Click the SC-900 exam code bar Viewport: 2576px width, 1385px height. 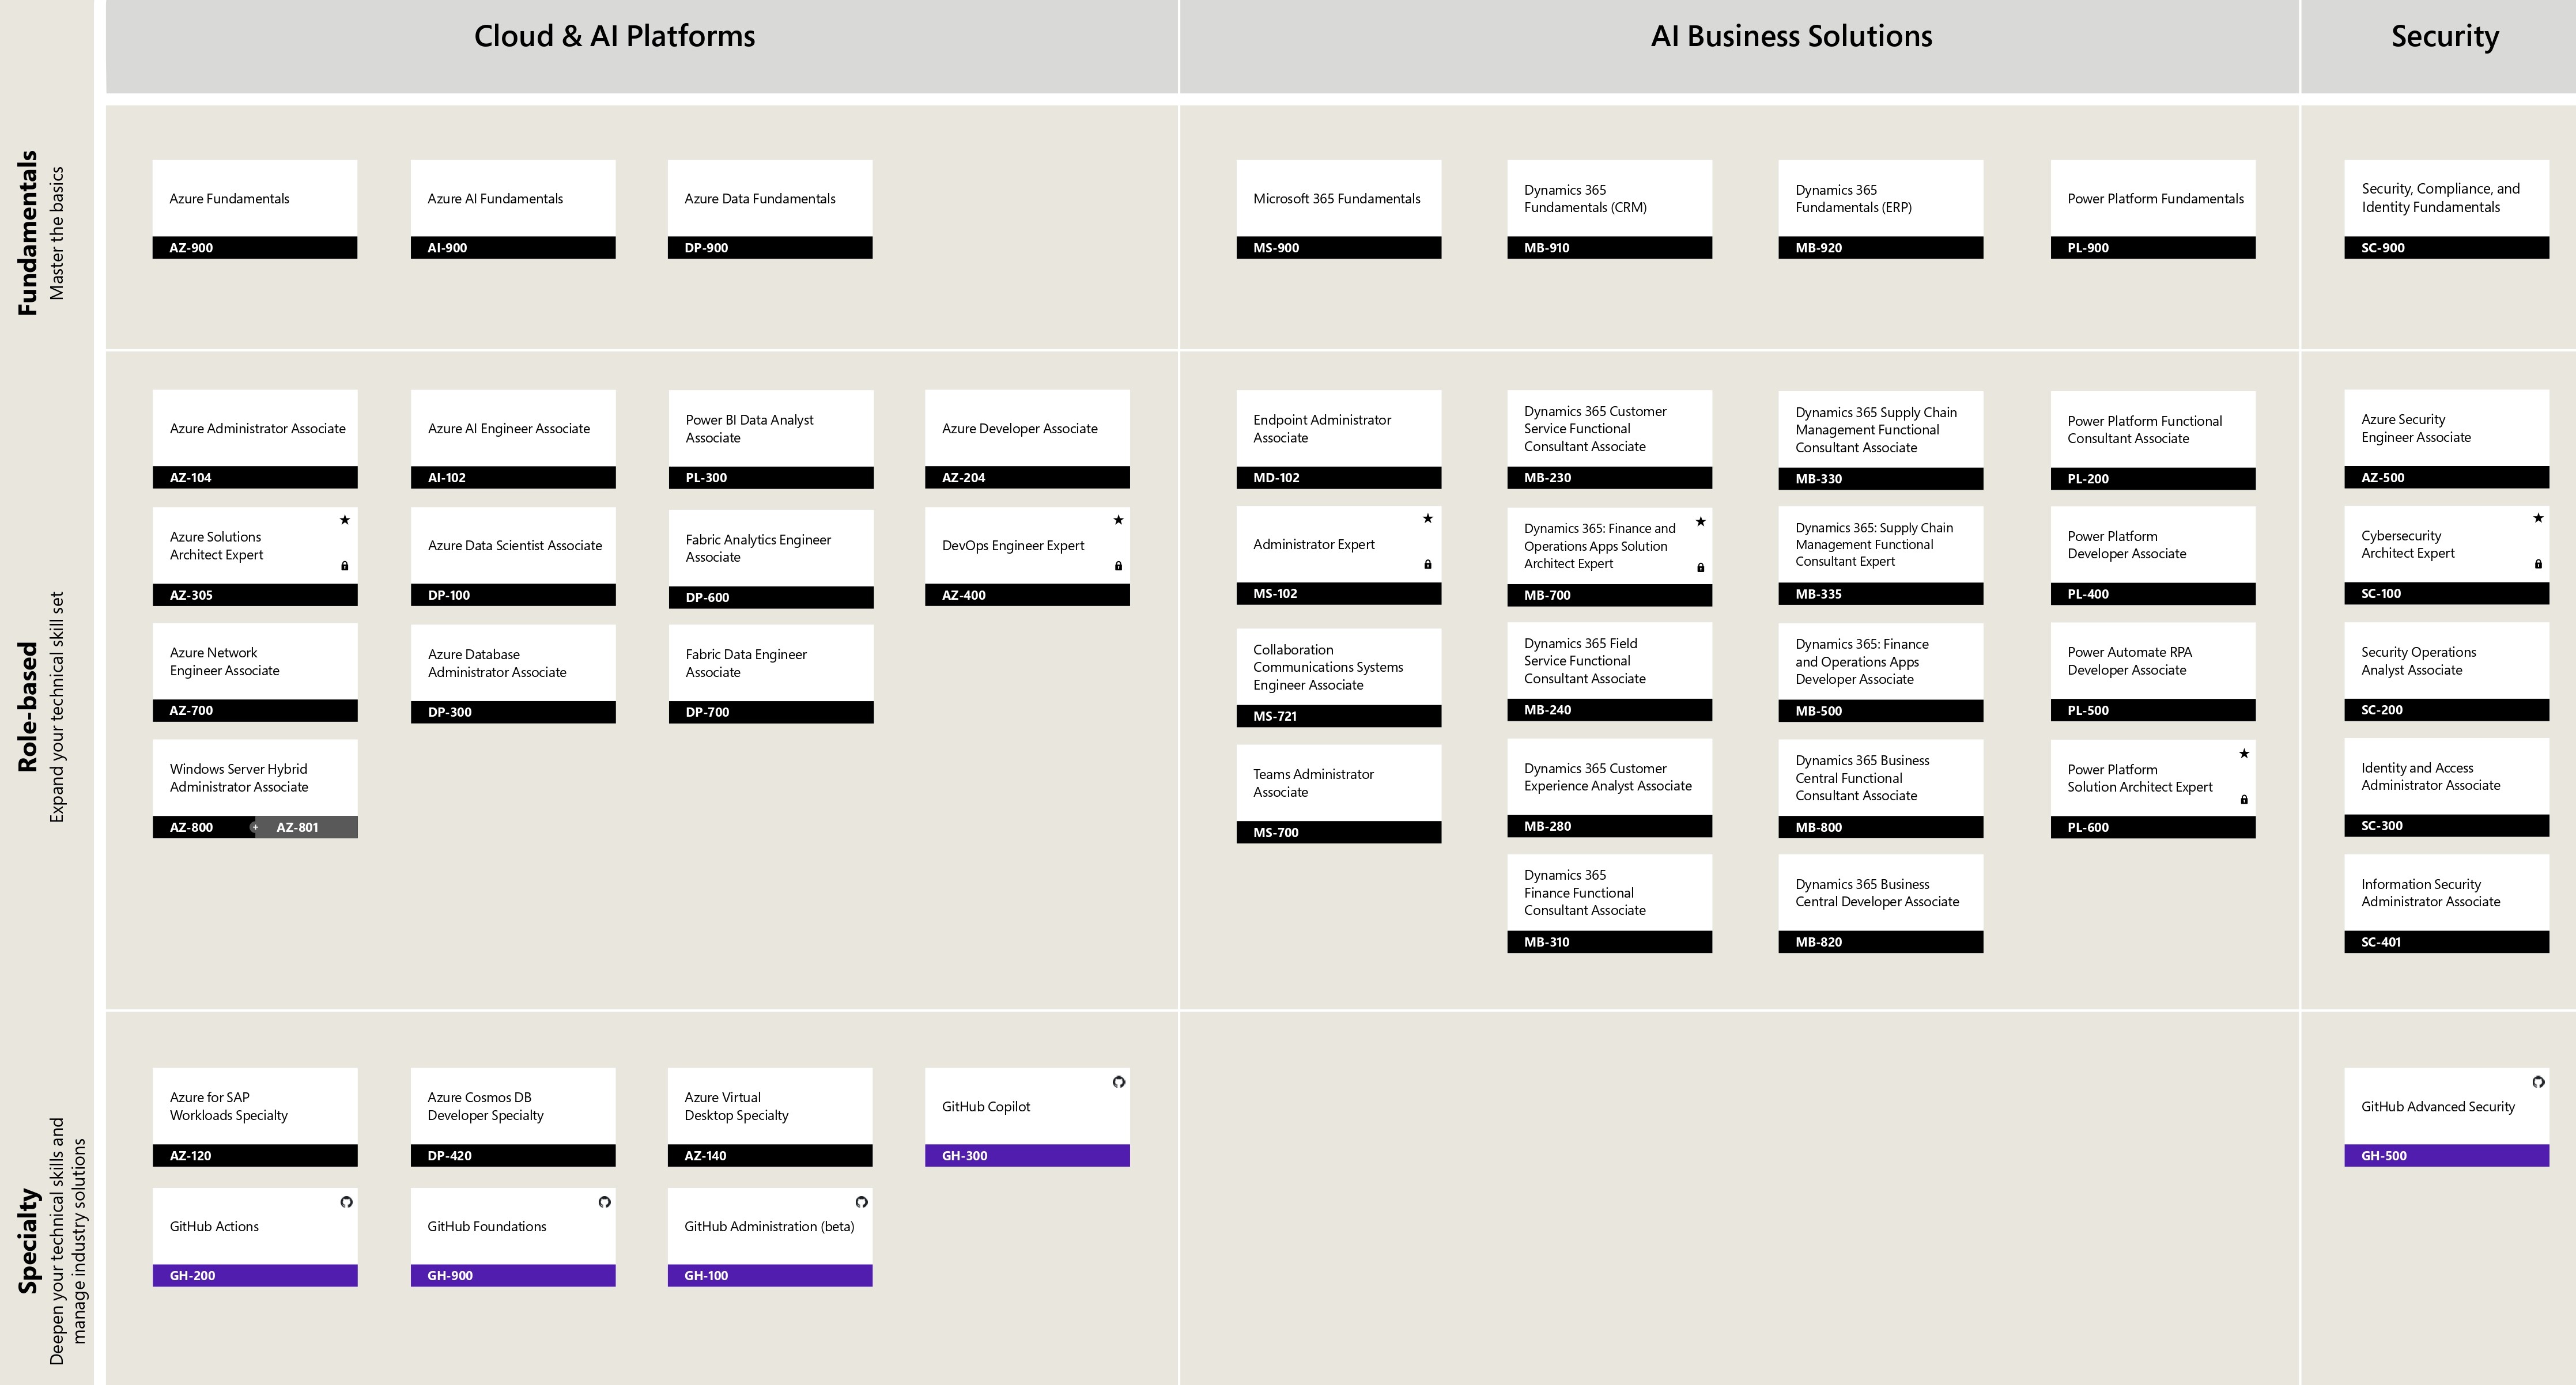point(2446,248)
